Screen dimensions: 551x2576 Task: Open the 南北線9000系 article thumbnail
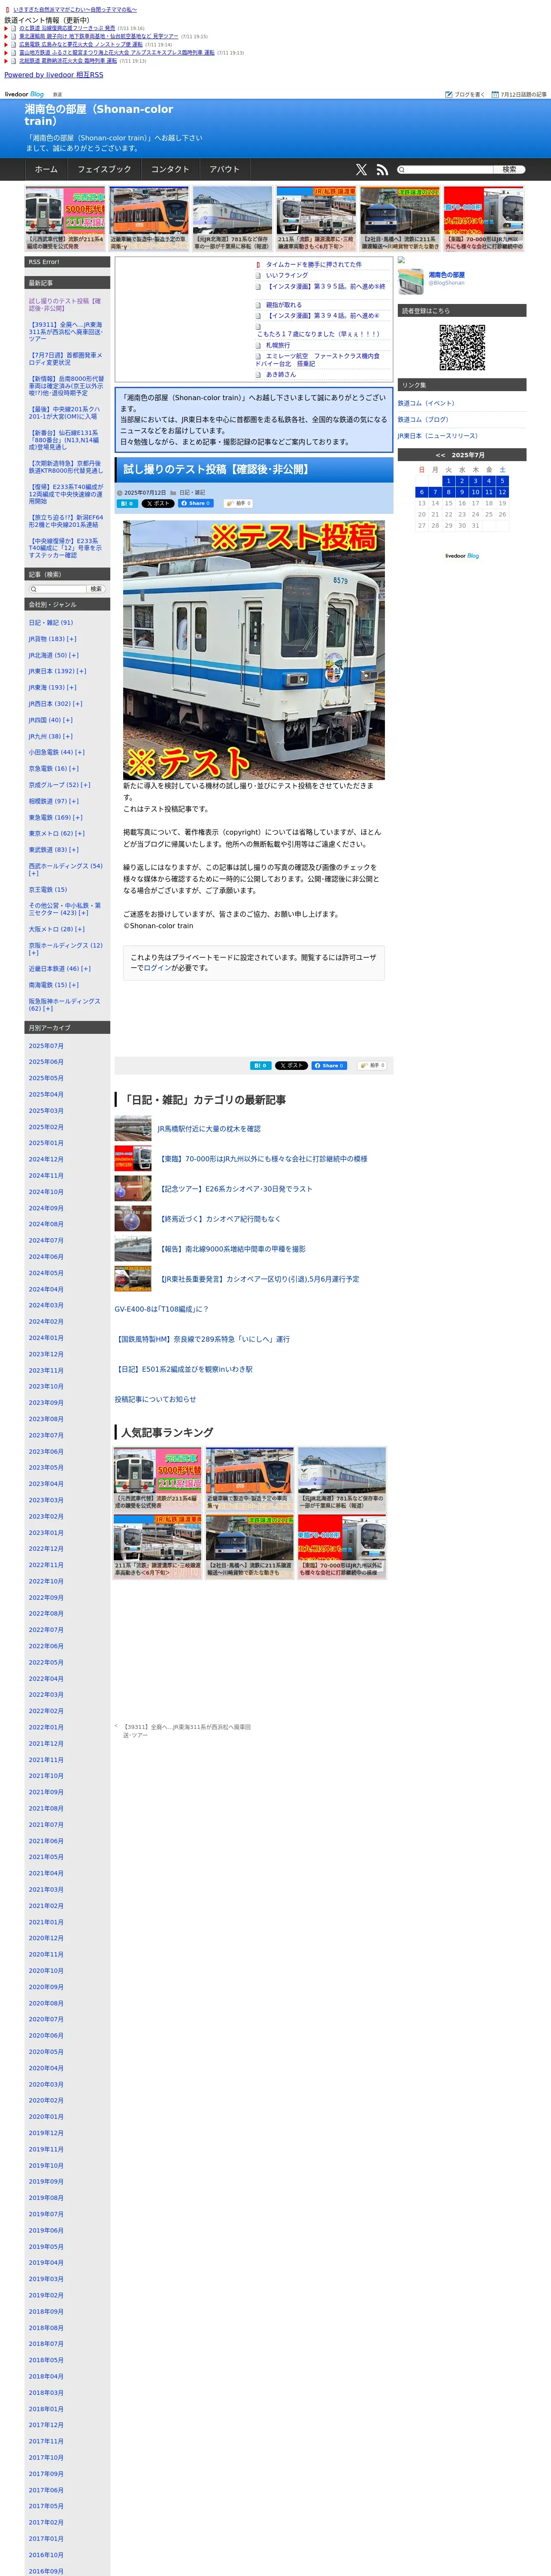133,1249
